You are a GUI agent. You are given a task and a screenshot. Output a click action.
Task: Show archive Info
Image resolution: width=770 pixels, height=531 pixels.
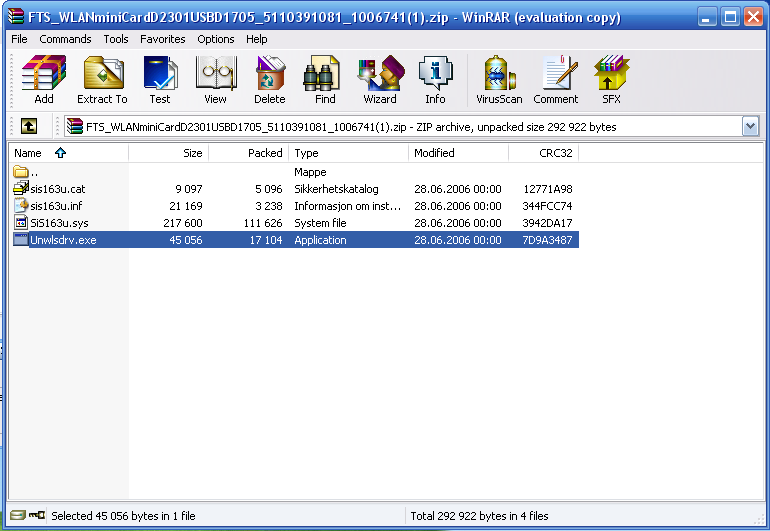[435, 80]
